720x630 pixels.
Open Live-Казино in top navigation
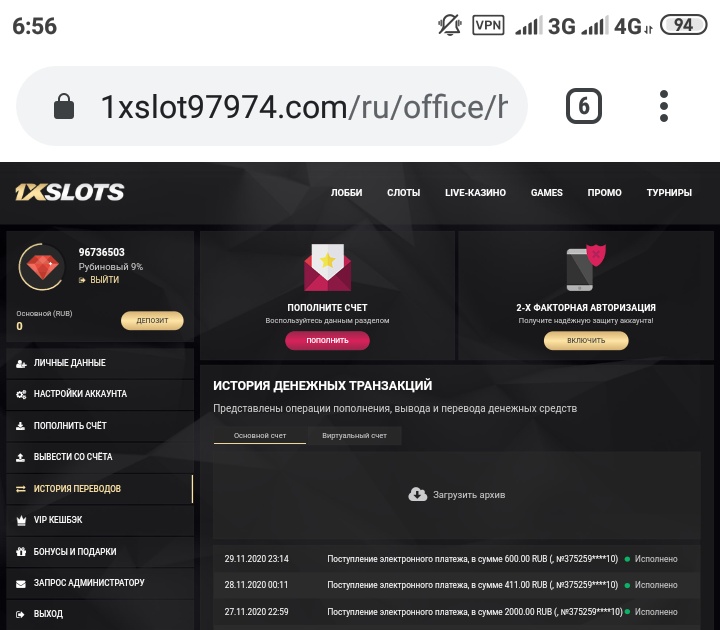point(475,192)
